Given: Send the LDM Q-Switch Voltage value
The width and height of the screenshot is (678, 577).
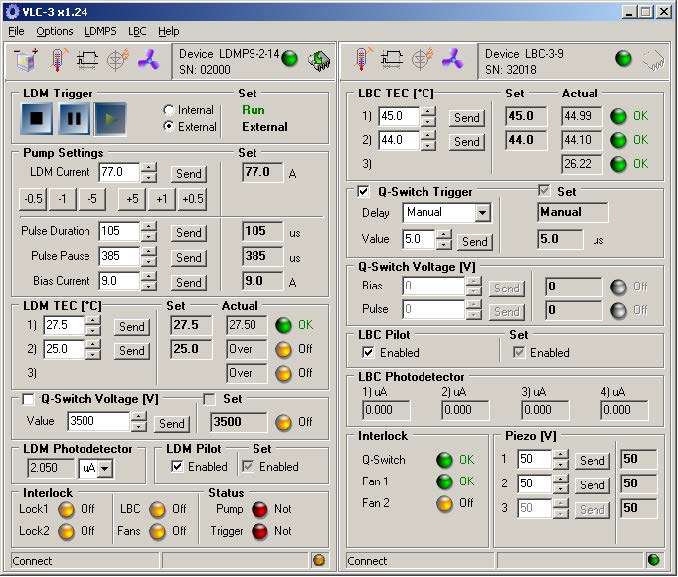Looking at the screenshot, I should 172,423.
